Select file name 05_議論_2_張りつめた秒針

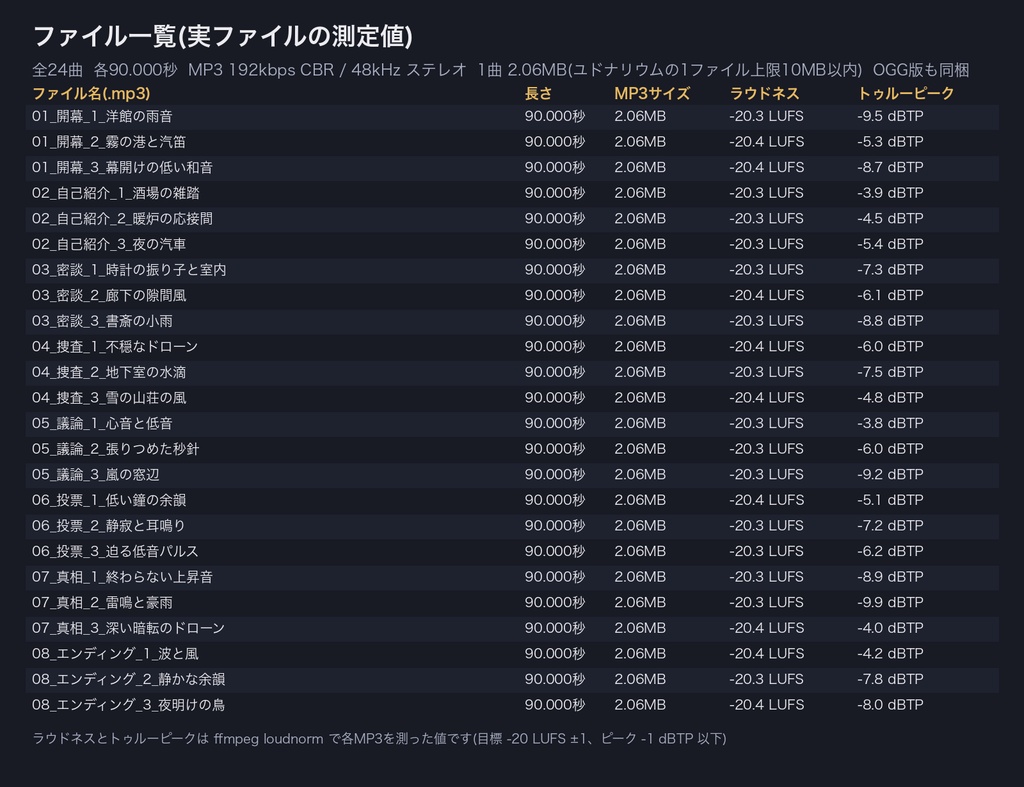(116, 449)
